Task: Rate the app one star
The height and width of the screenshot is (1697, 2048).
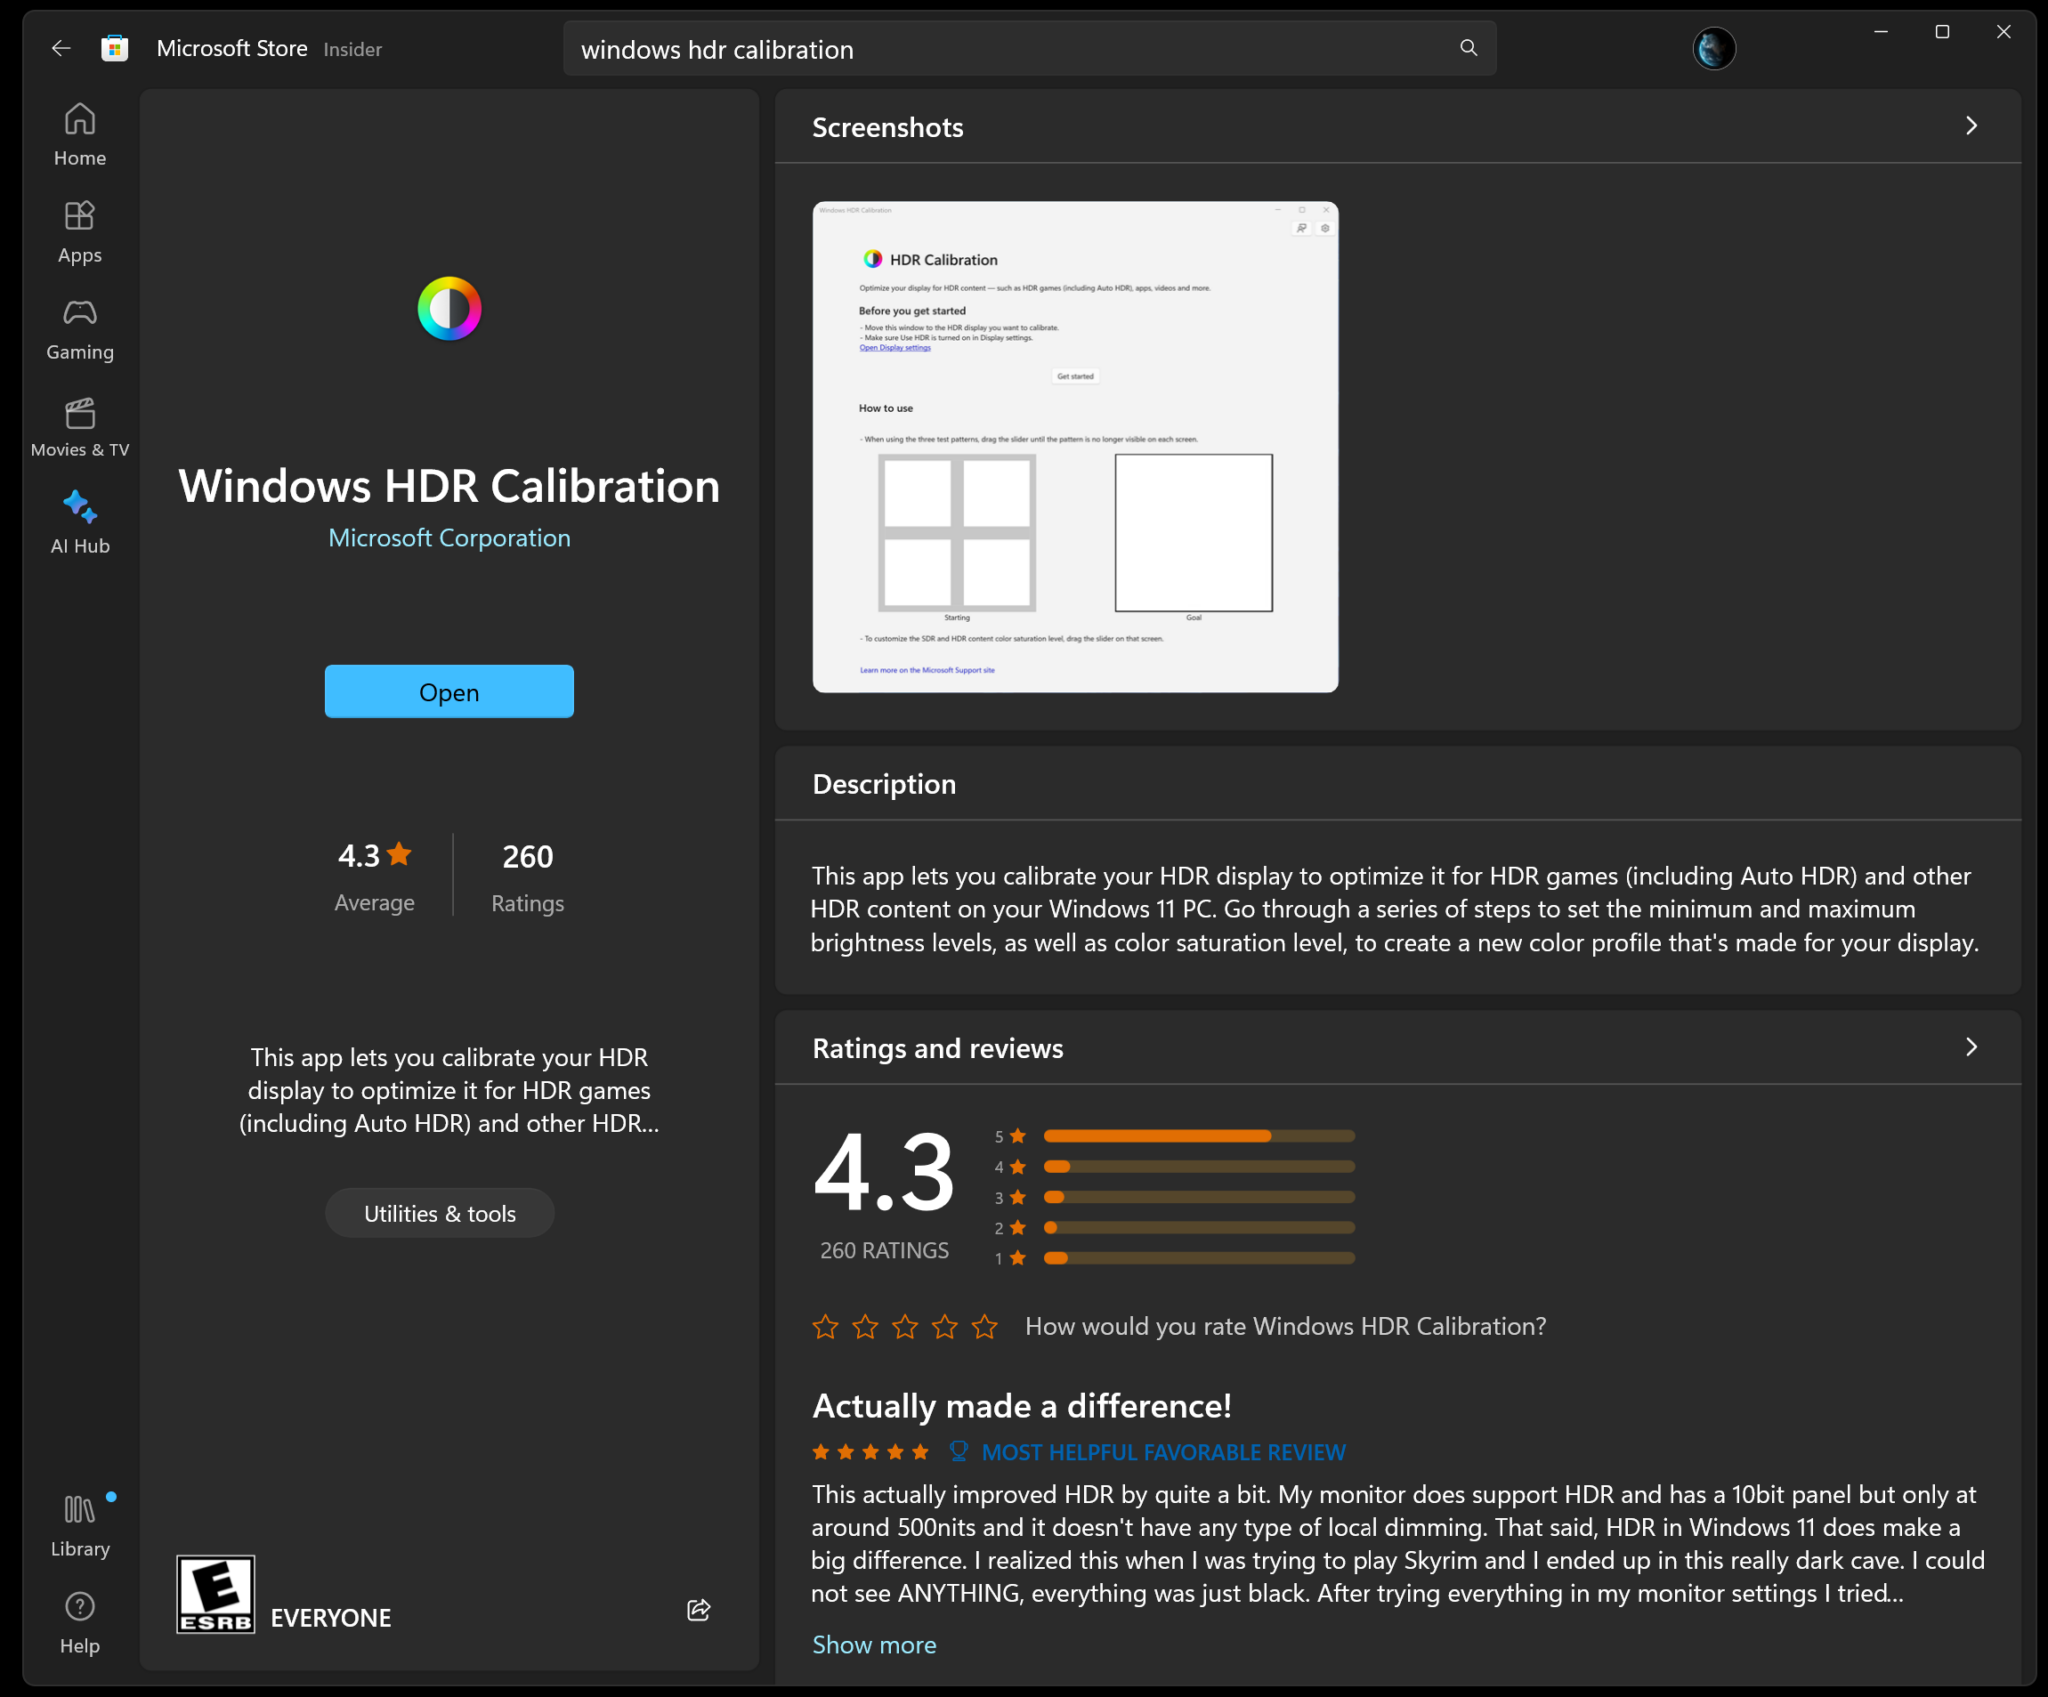Action: click(x=825, y=1326)
